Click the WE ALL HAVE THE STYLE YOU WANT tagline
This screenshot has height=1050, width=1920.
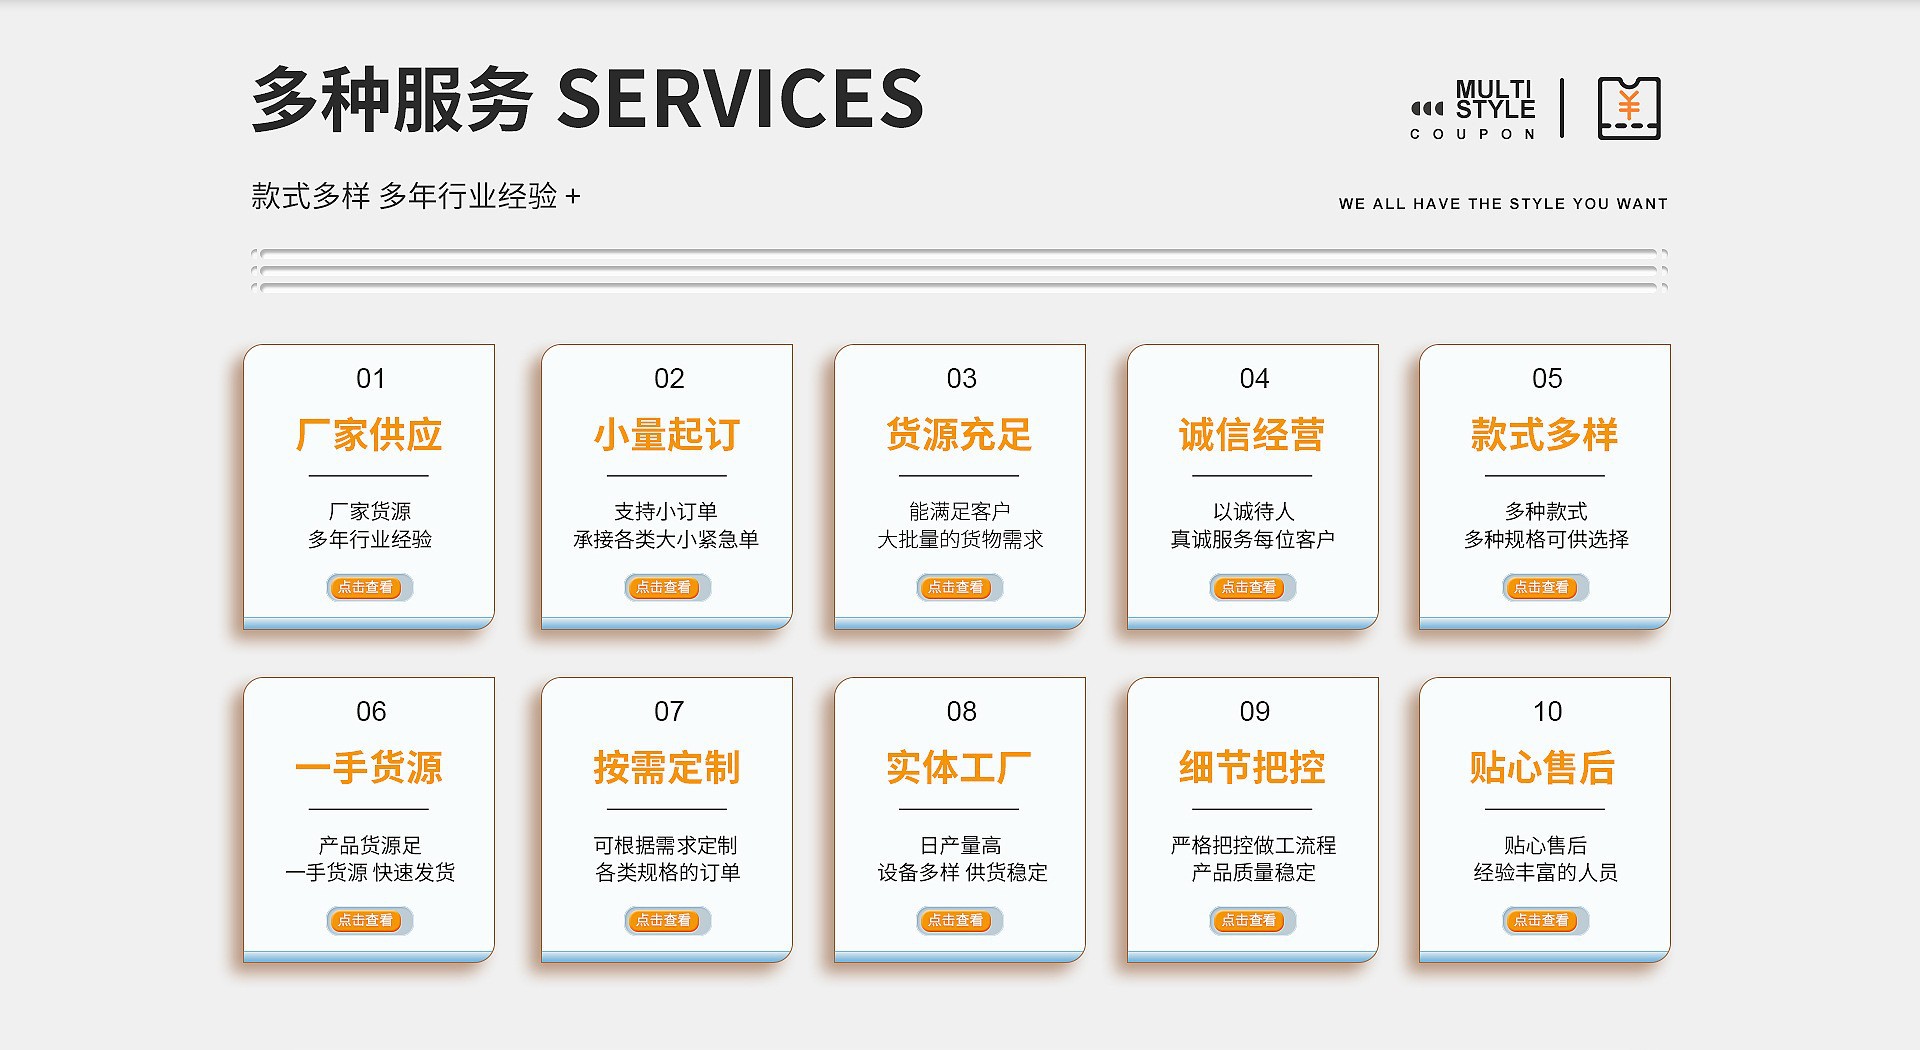[x=1504, y=204]
